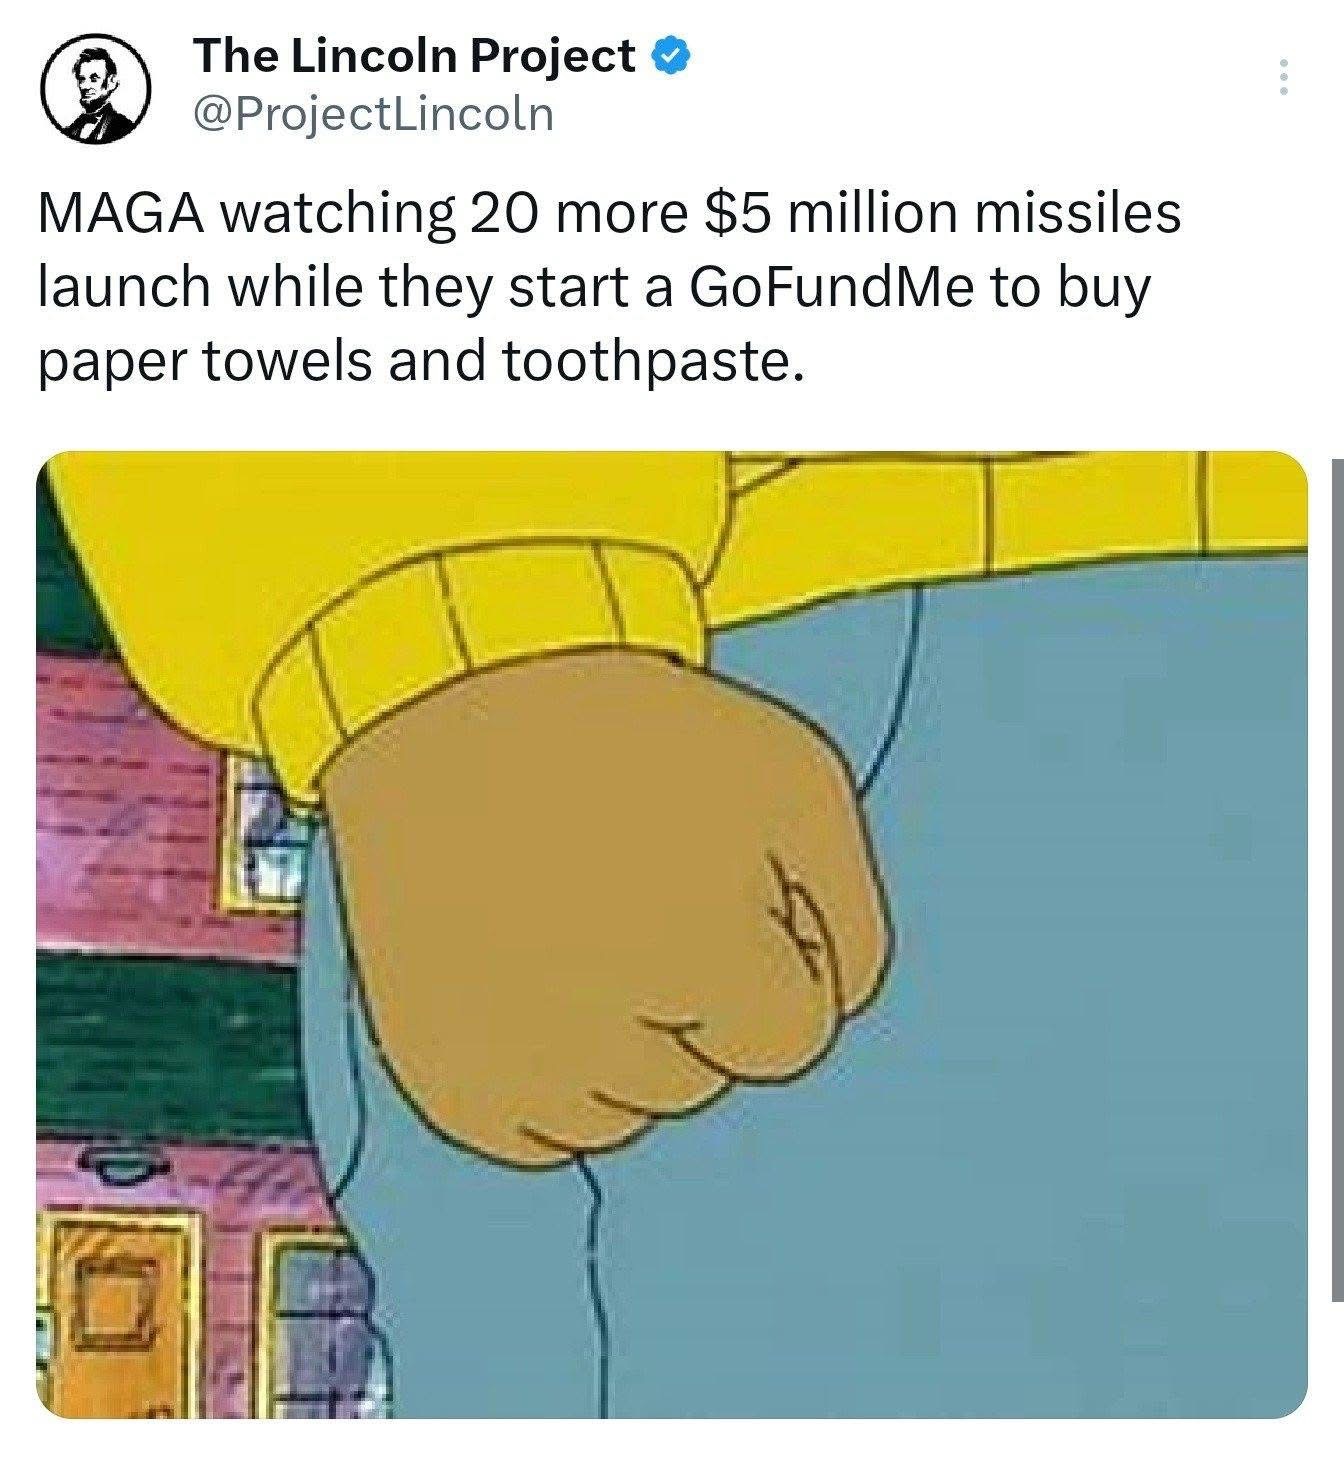Viewport: 1344px width, 1470px height.
Task: Click the orange door in the image
Action: coord(120,1318)
